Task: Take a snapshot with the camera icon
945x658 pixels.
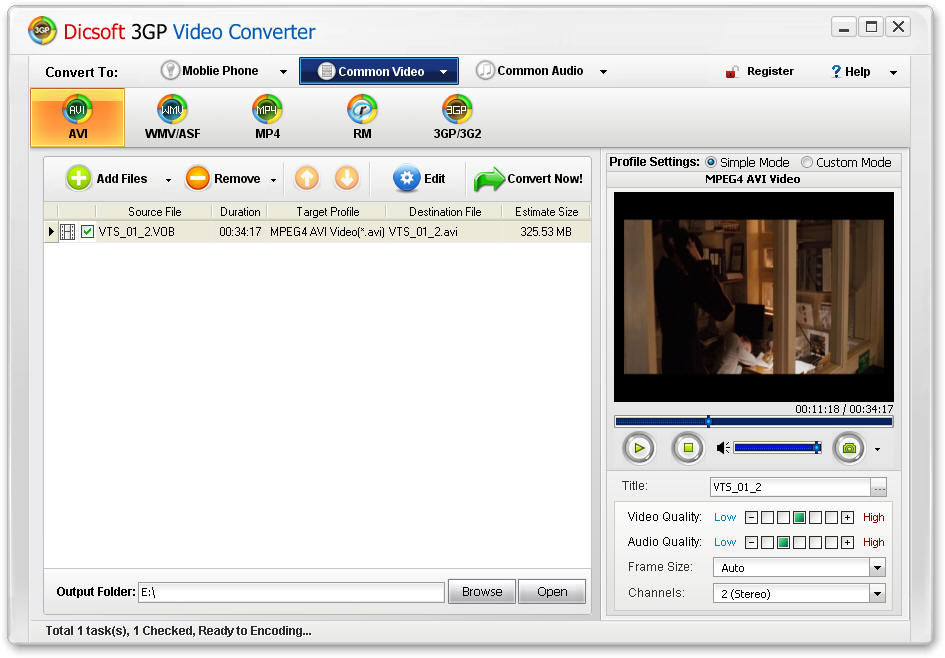Action: point(849,448)
